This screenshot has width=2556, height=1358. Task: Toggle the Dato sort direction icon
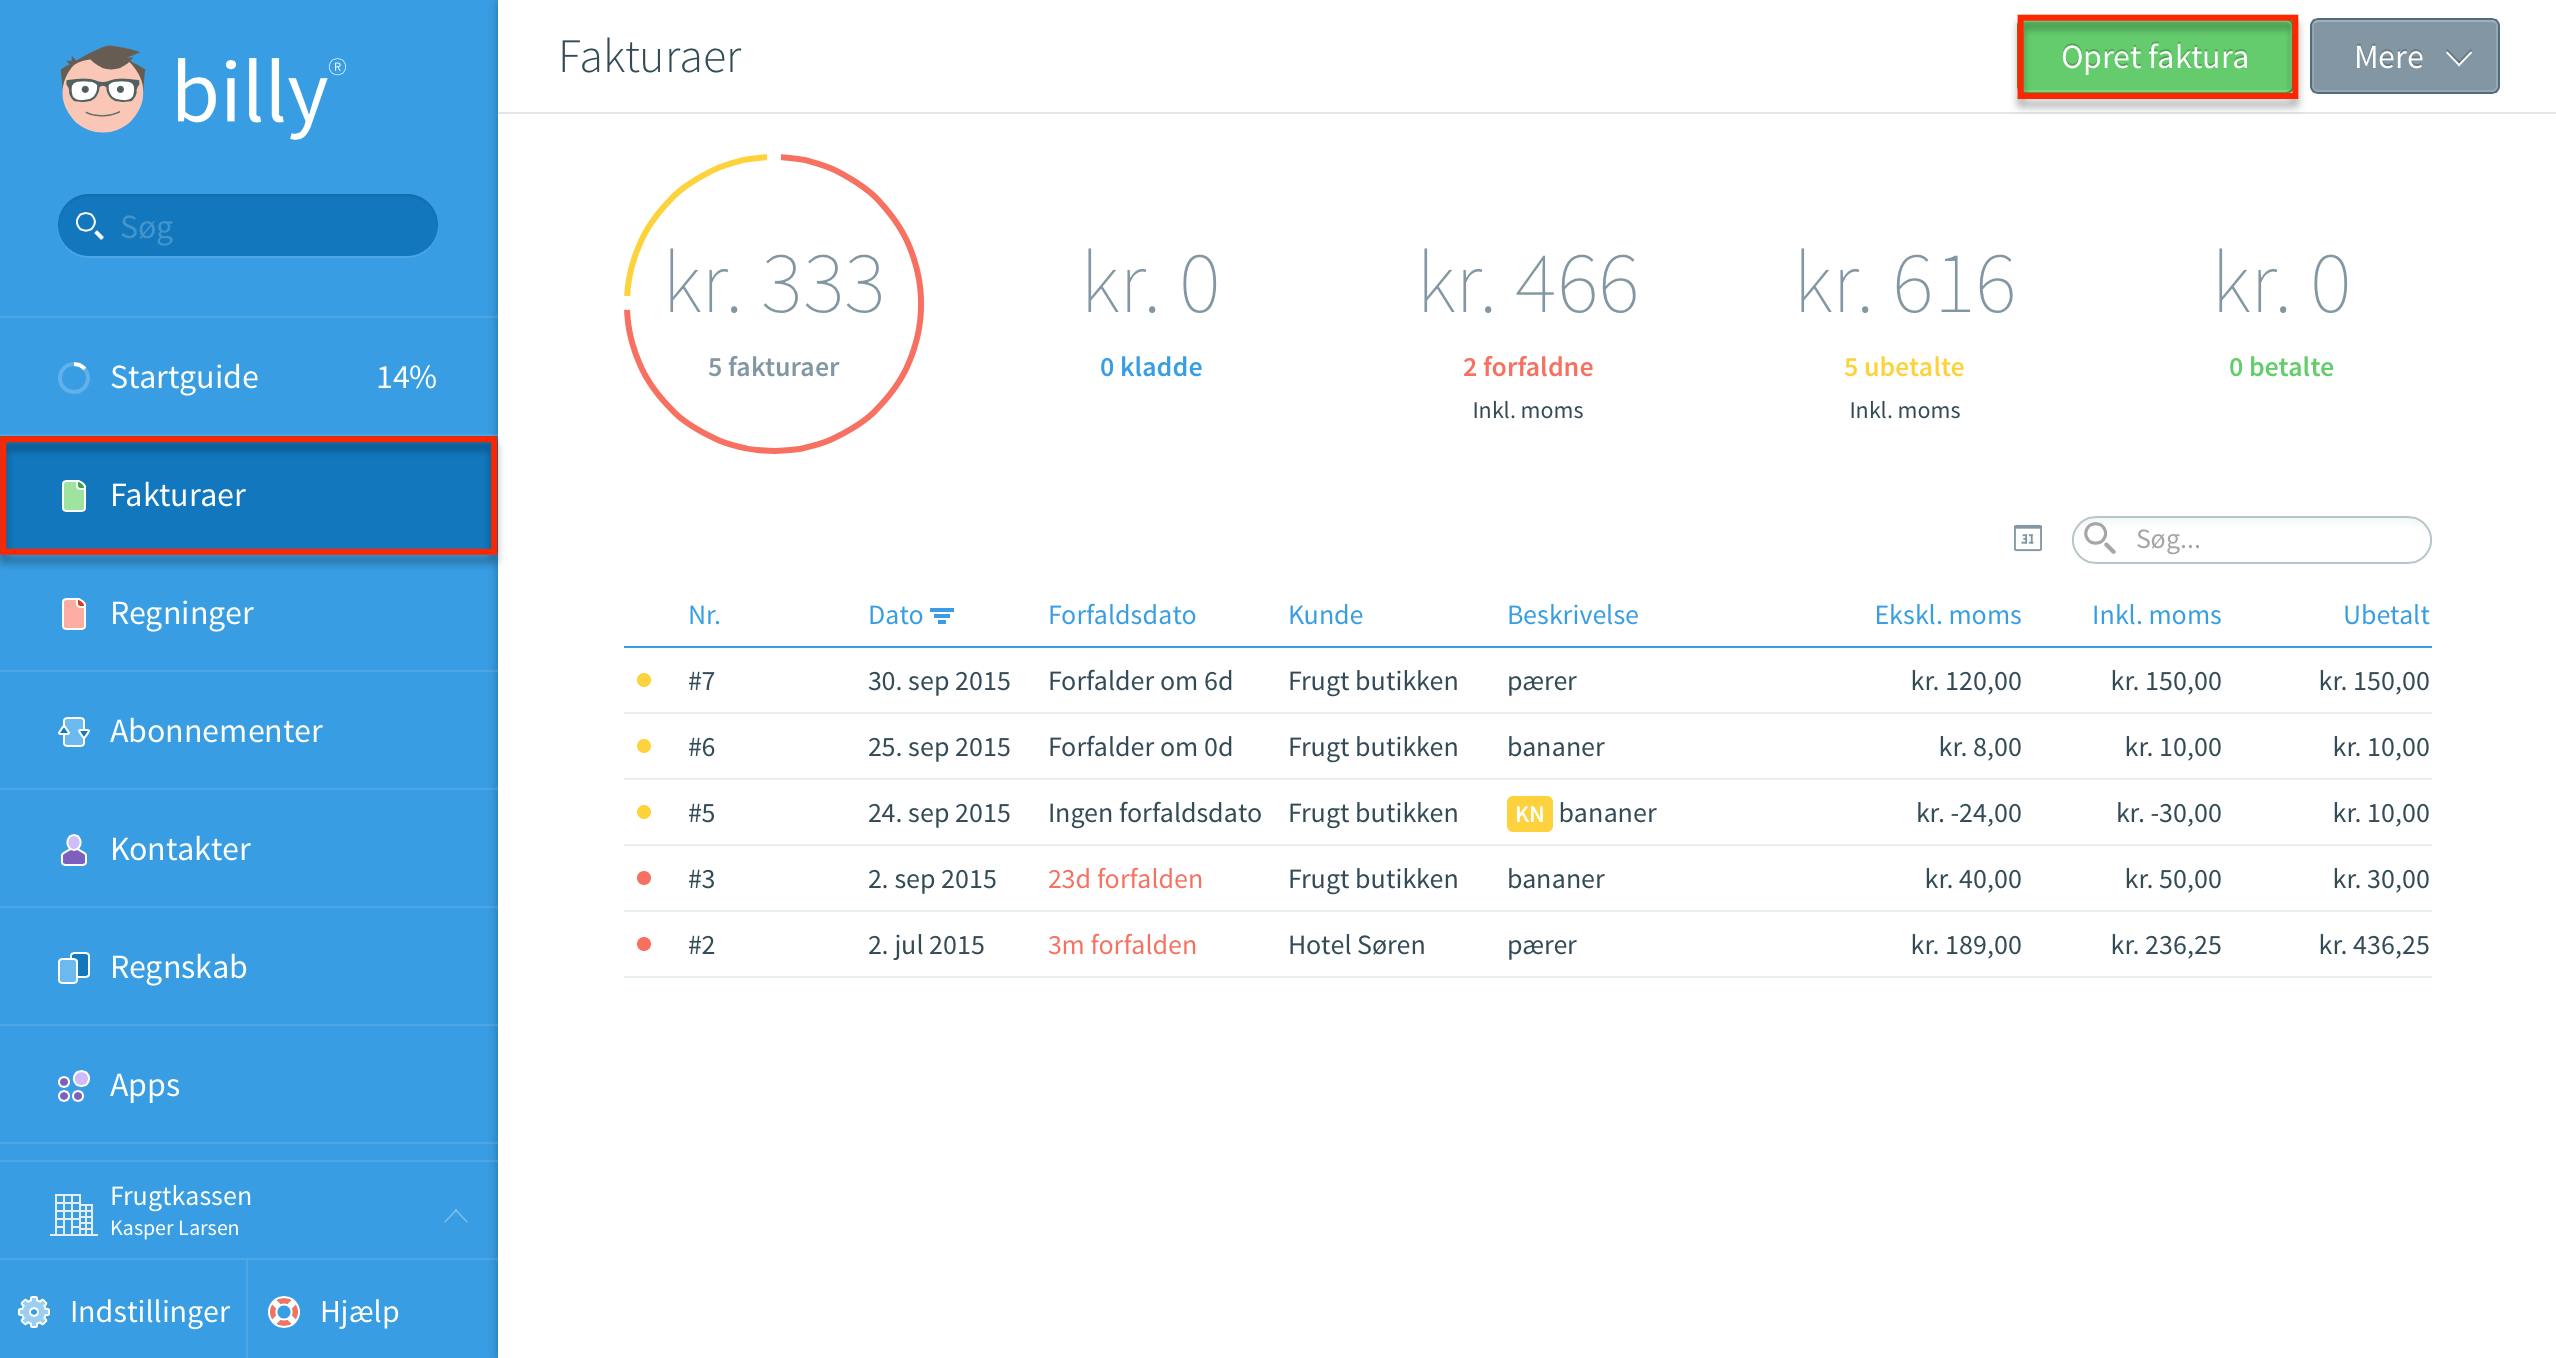point(942,615)
